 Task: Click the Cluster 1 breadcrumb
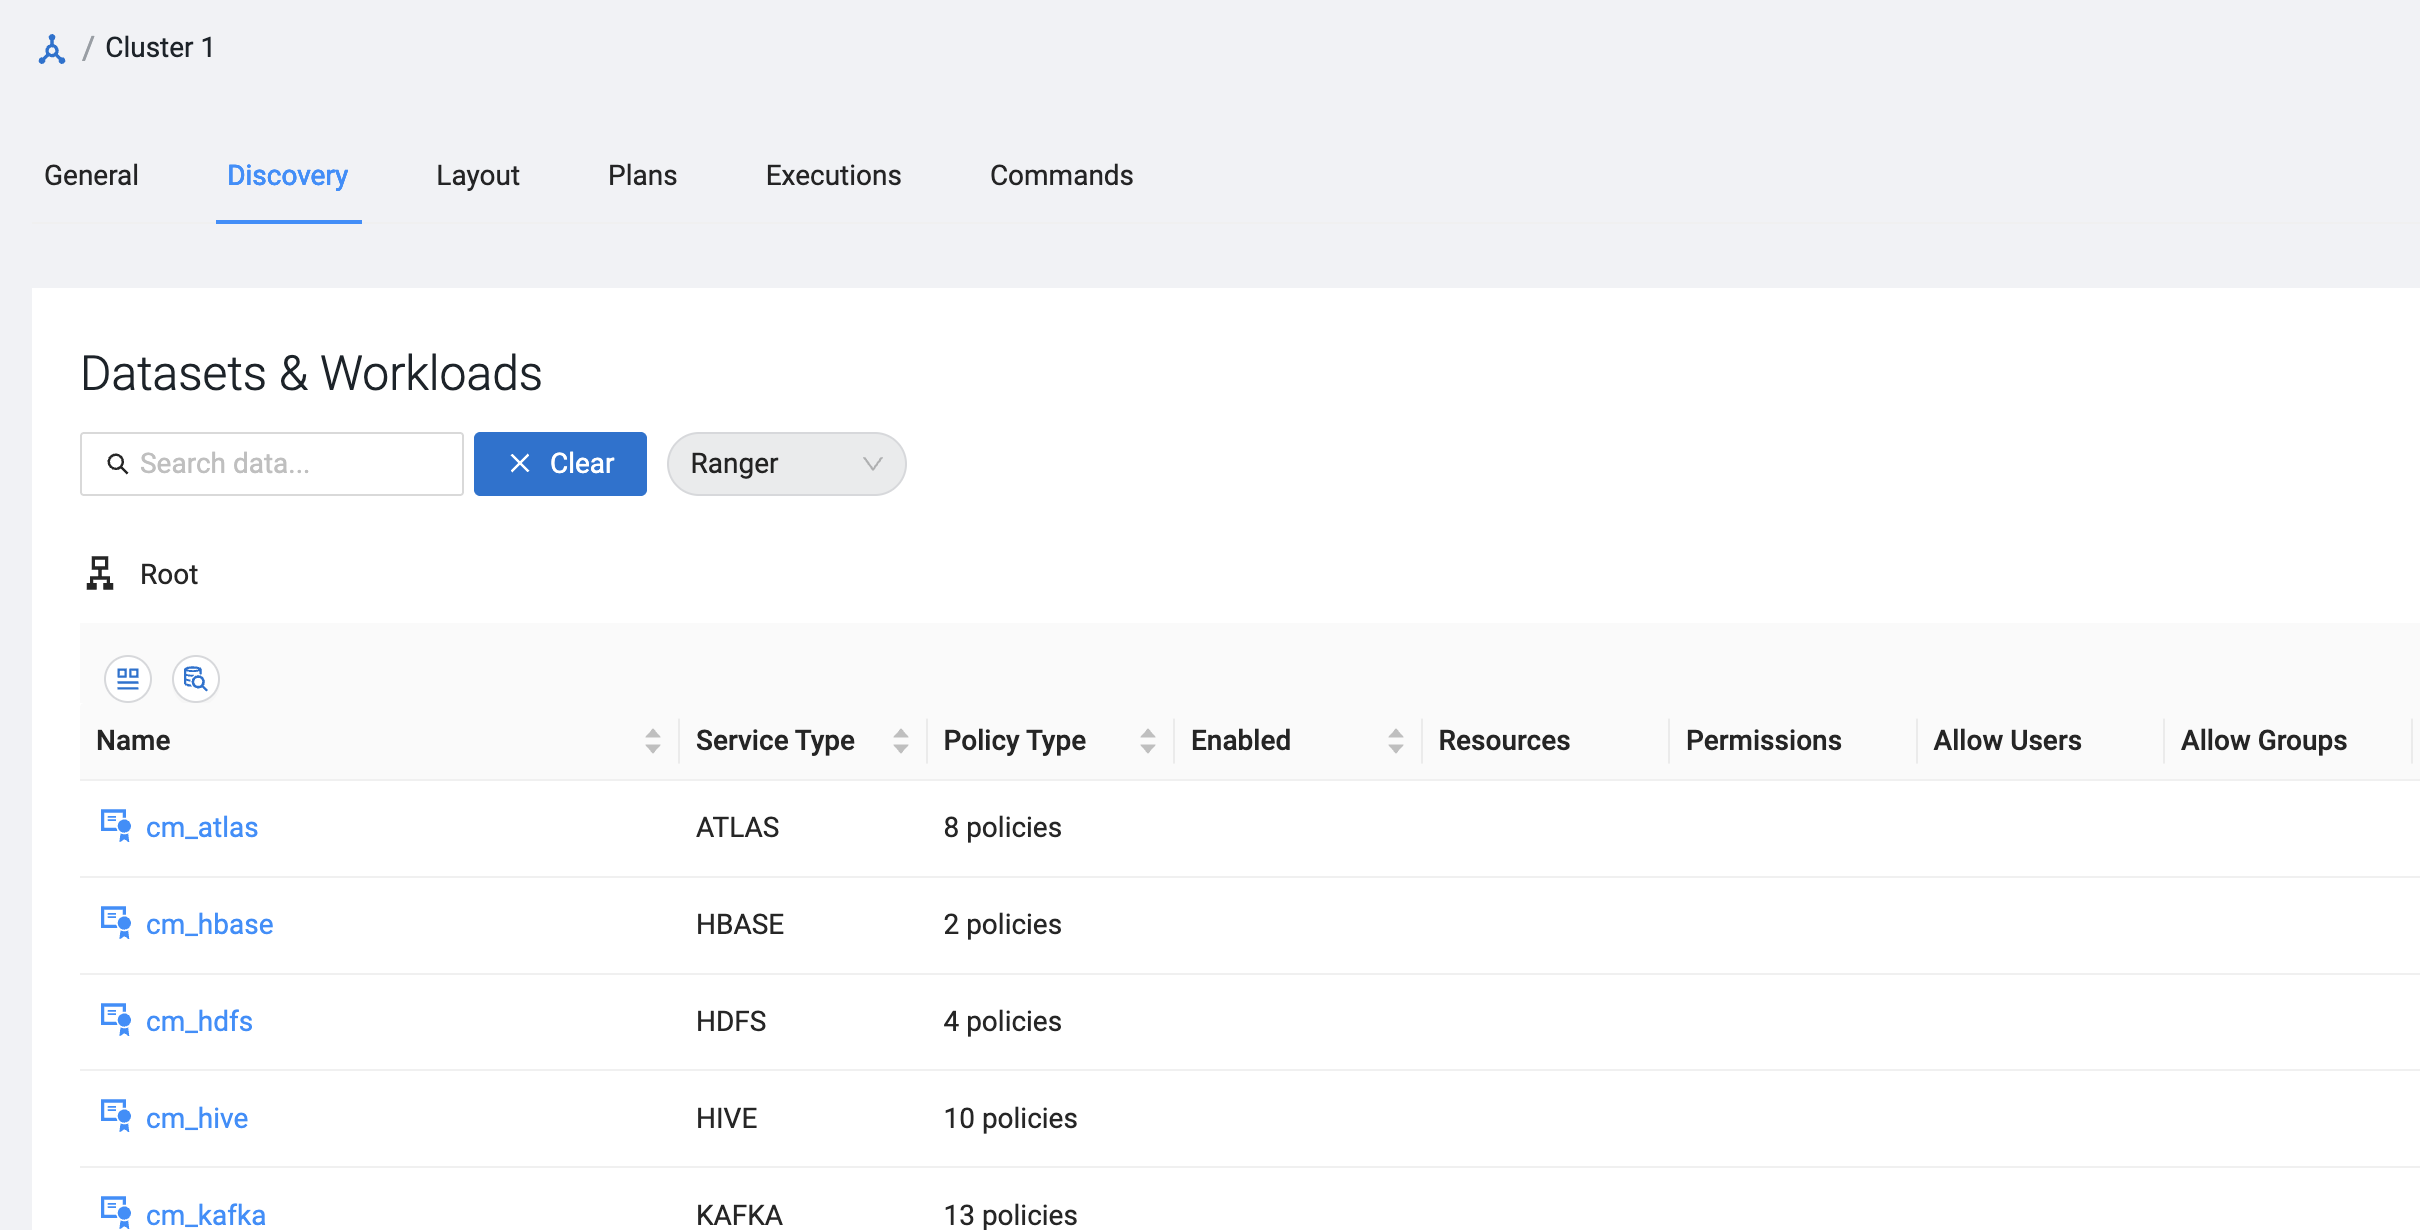point(160,48)
